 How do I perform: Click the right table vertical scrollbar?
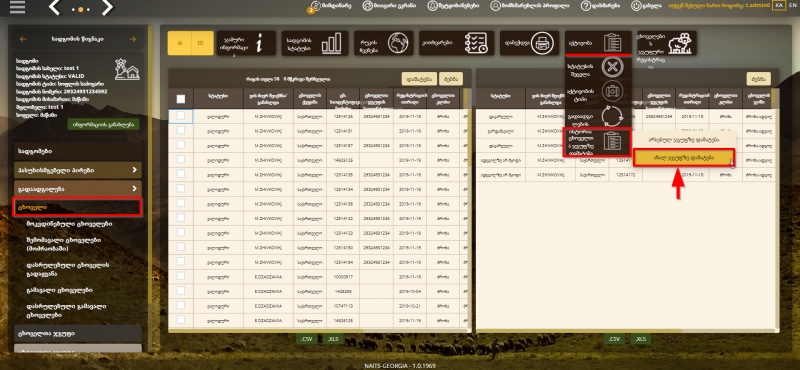pyautogui.click(x=777, y=219)
